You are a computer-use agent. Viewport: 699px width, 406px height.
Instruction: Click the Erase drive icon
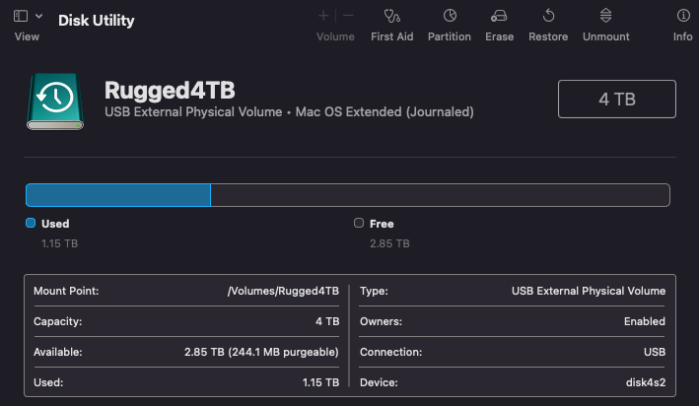(499, 16)
